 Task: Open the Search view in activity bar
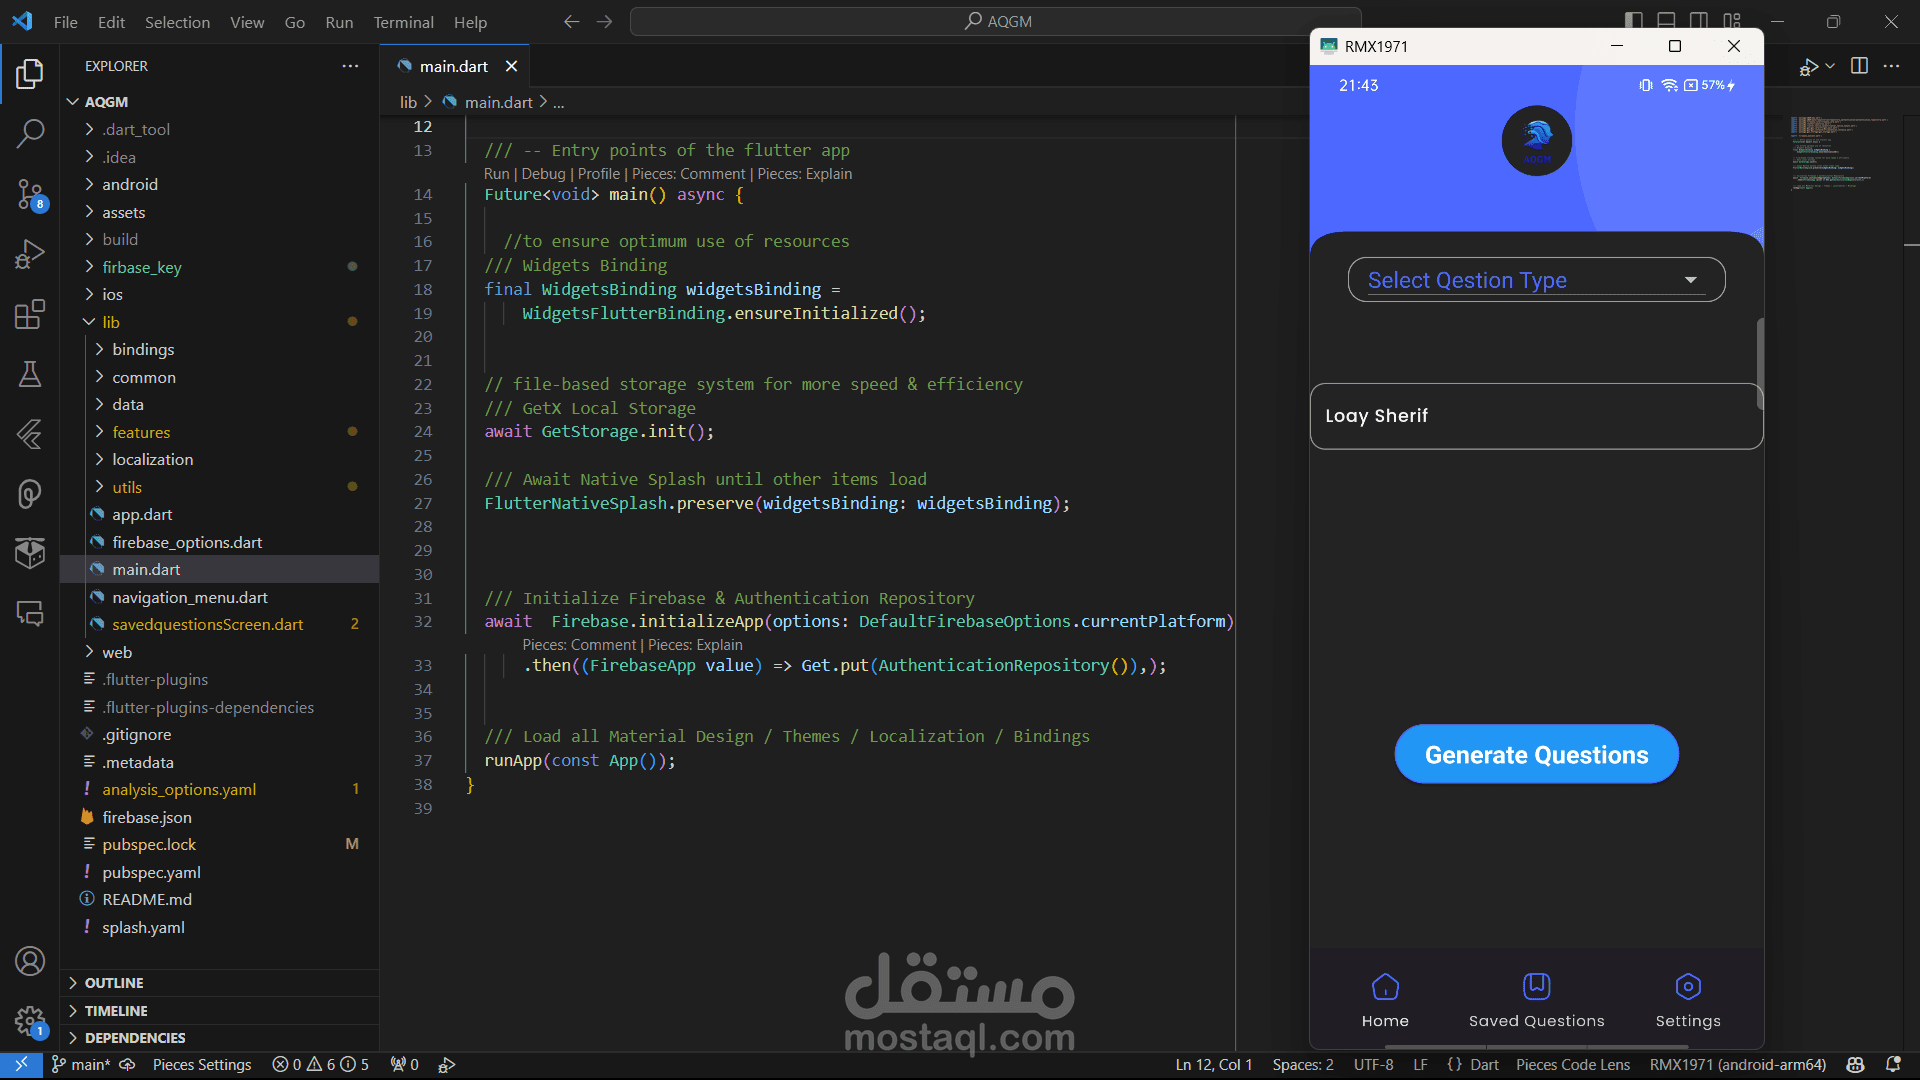point(30,133)
